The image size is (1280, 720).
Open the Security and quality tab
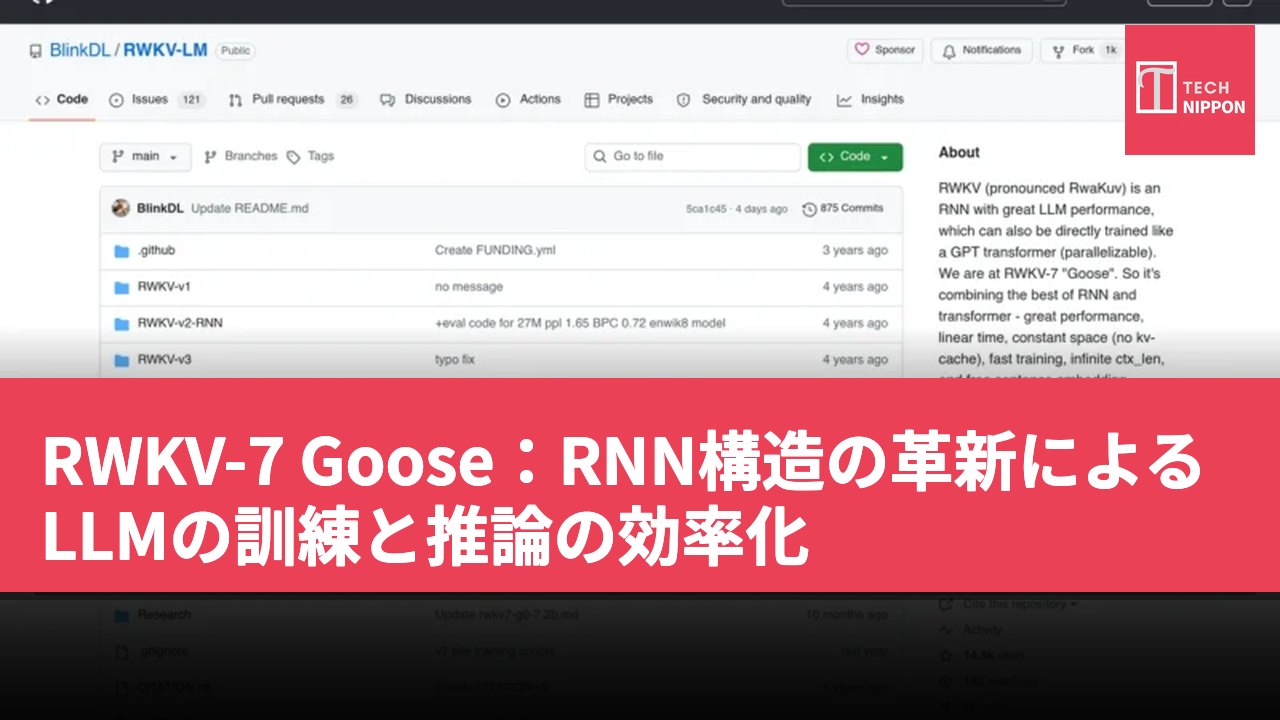point(744,100)
